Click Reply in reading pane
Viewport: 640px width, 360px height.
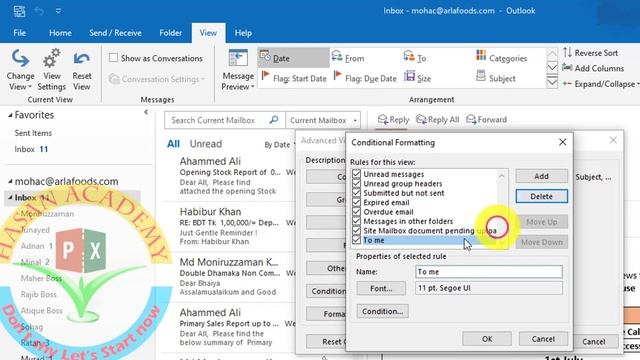click(x=393, y=120)
